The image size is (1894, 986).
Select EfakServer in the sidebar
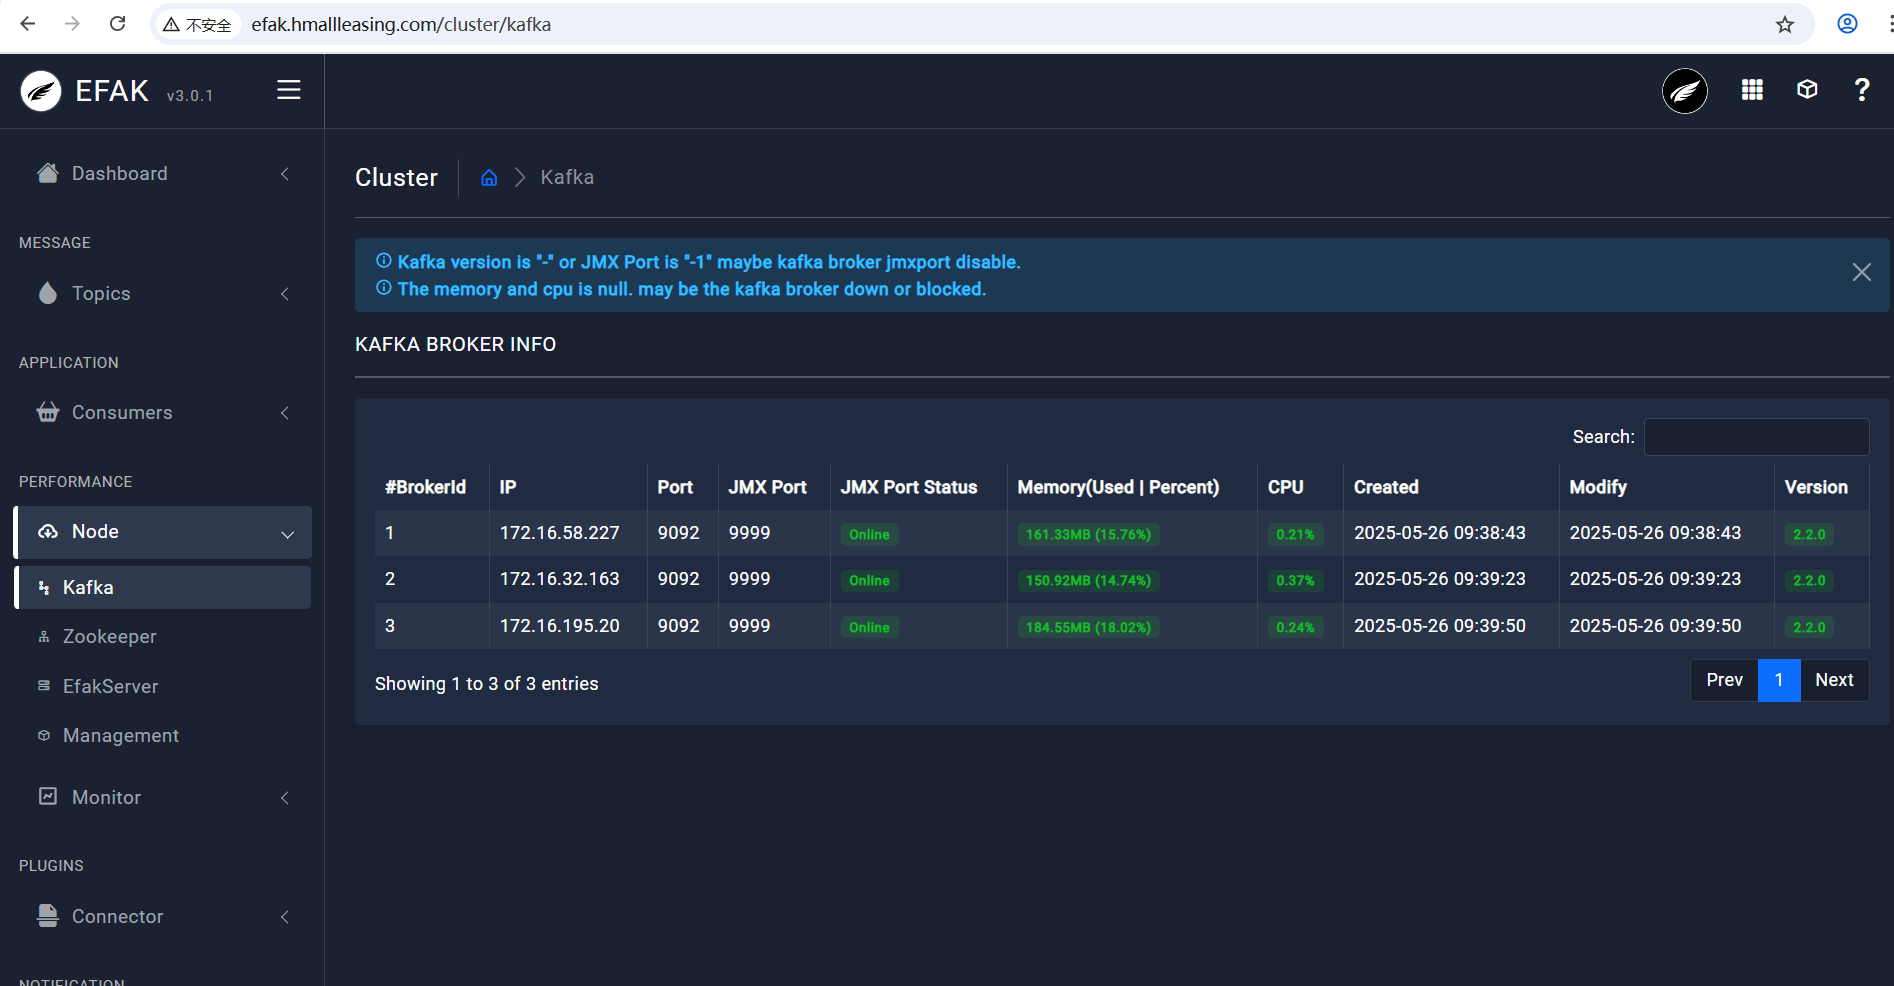coord(110,687)
